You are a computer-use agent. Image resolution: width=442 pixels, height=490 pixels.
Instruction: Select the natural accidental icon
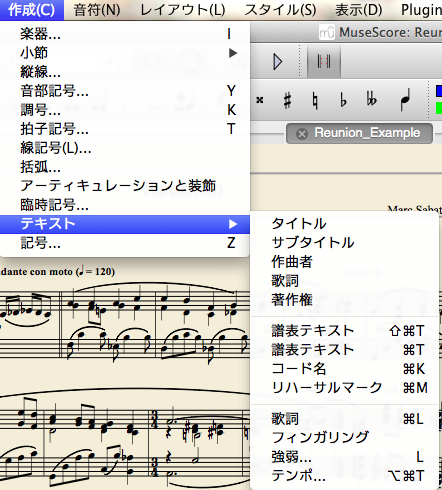[x=315, y=100]
